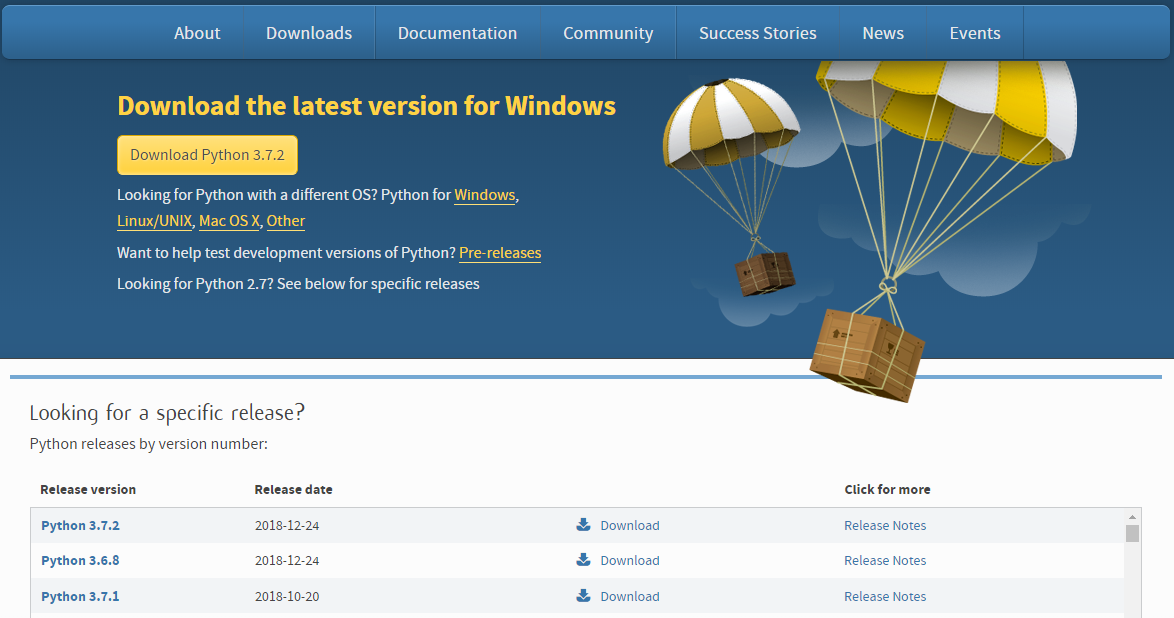Open the About menu item
Screen dimensions: 1174x618
(x=197, y=33)
